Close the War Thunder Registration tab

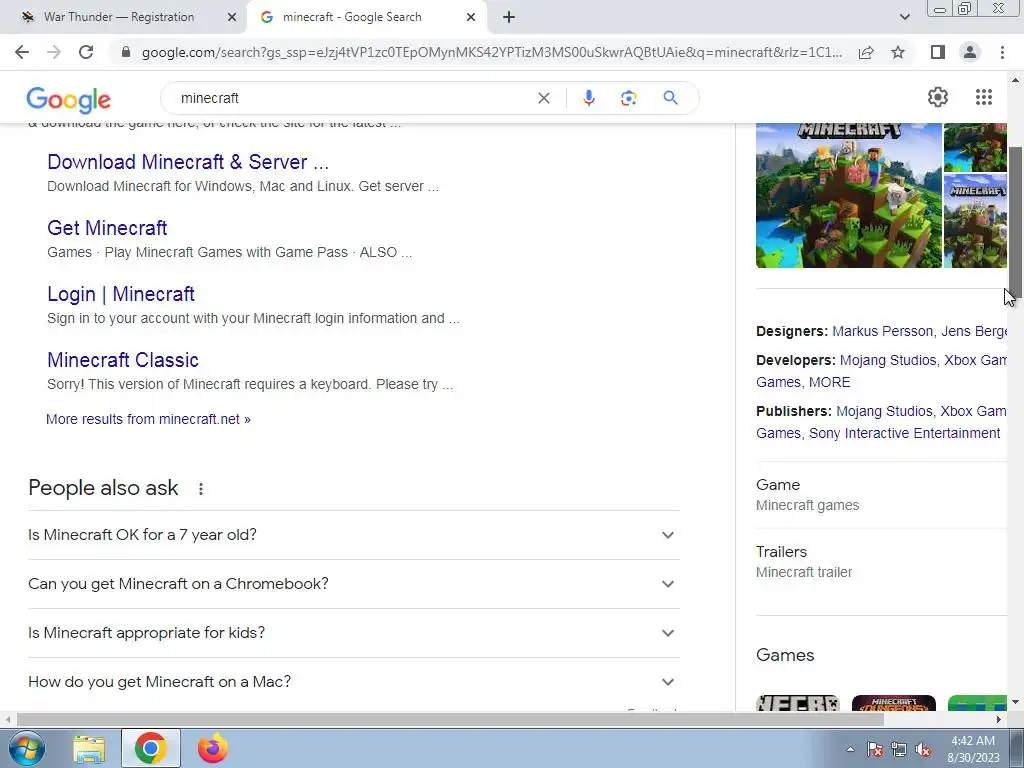[231, 17]
